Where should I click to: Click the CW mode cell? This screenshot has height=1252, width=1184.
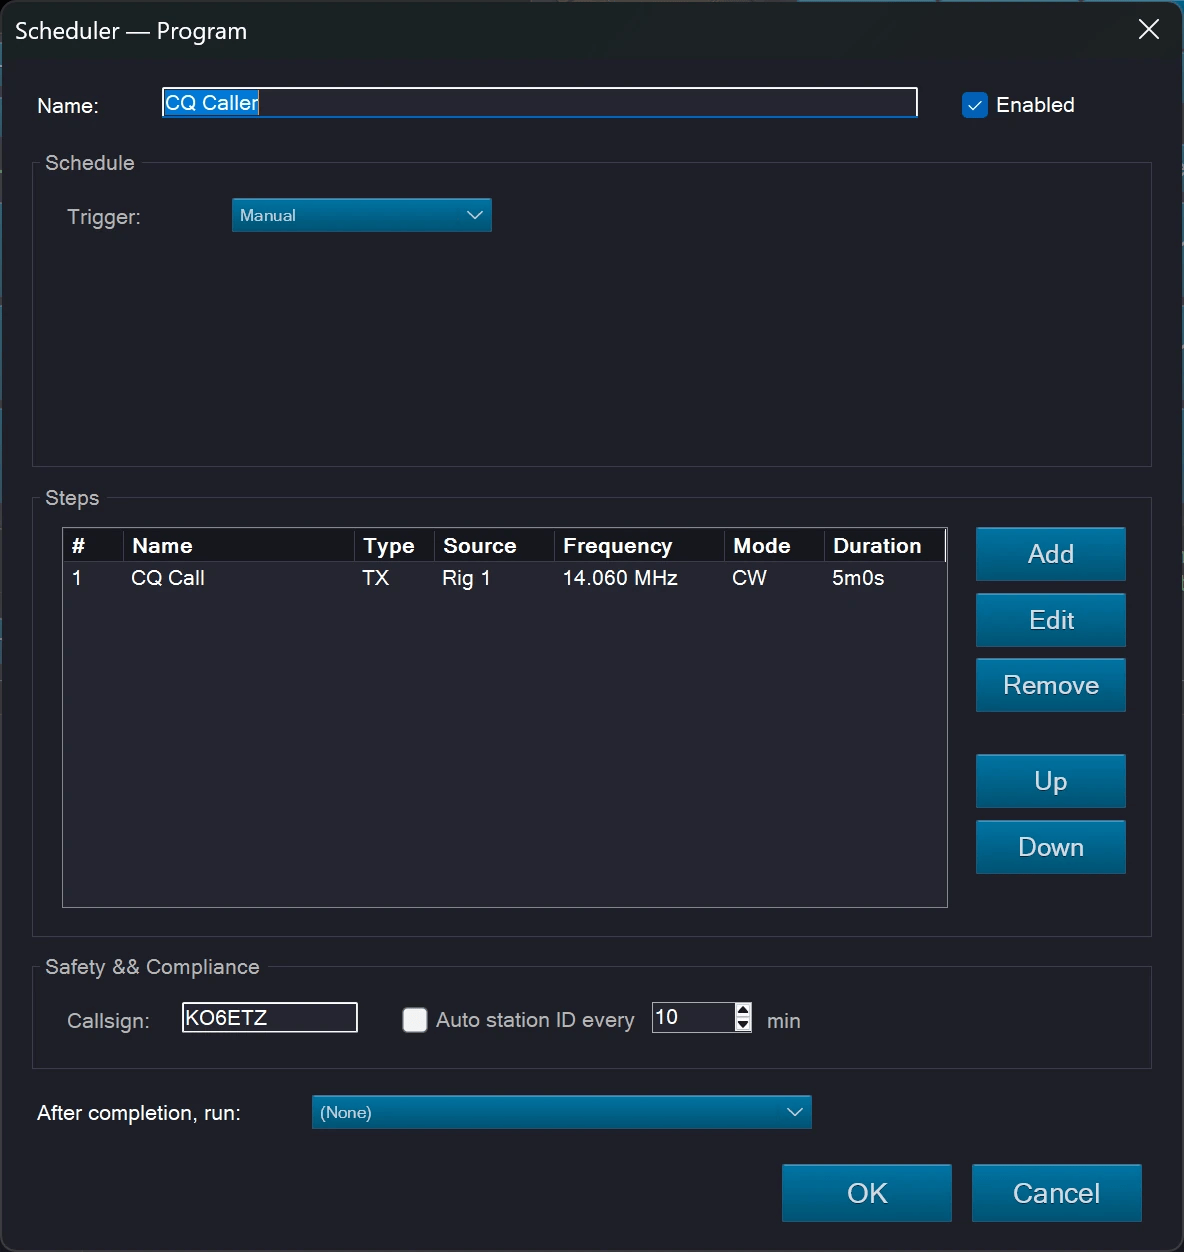pyautogui.click(x=749, y=578)
